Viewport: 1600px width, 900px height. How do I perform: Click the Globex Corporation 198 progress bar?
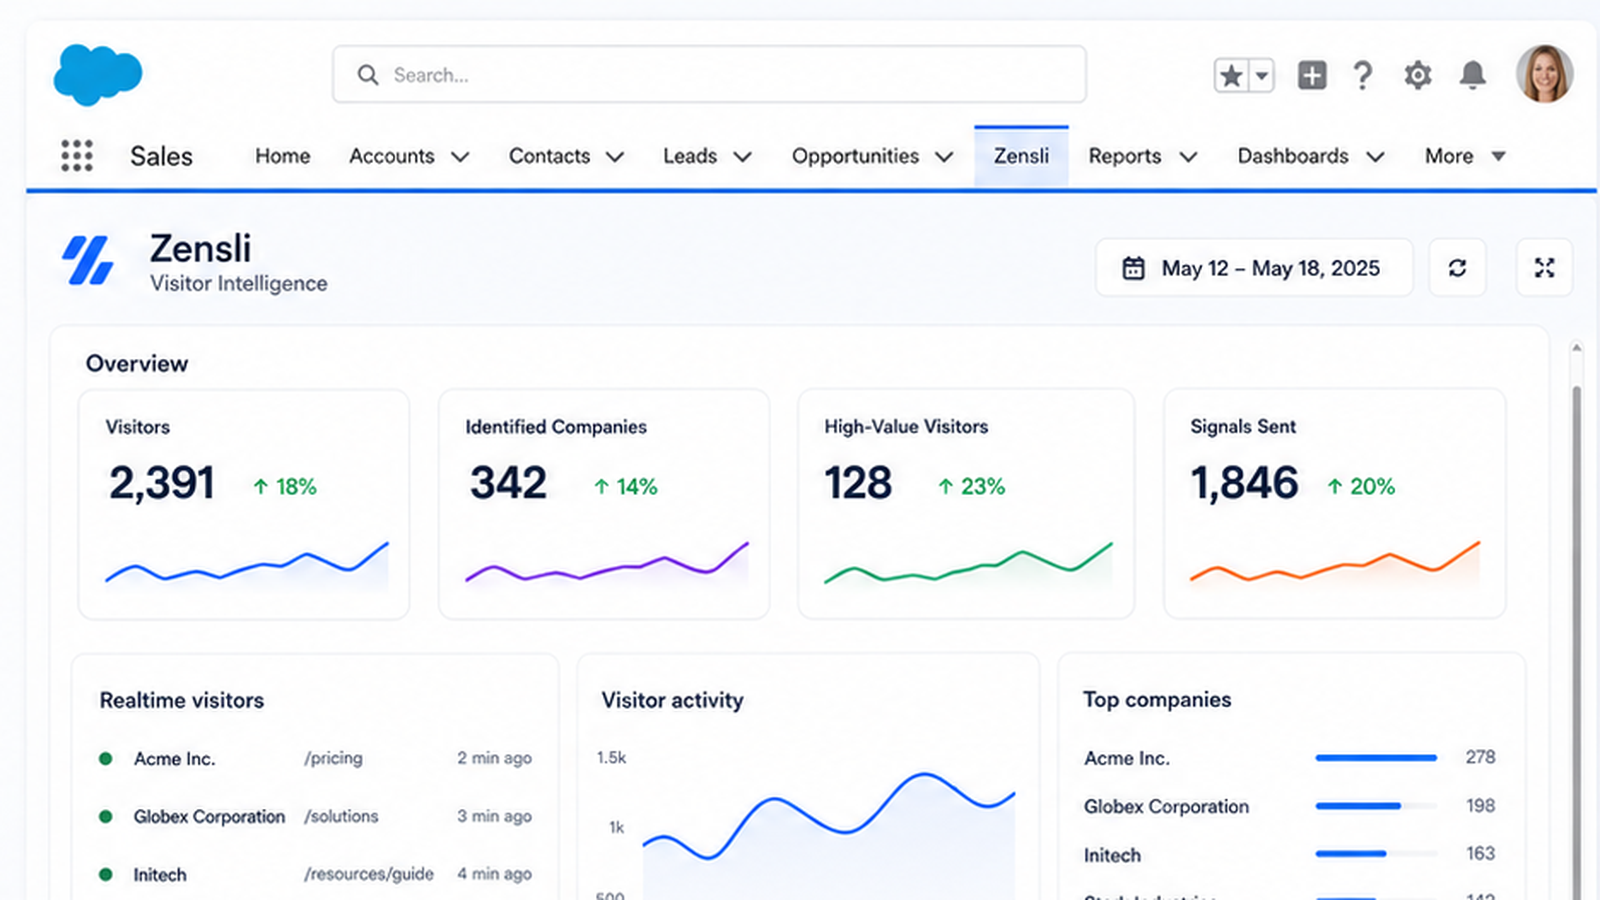click(1376, 806)
